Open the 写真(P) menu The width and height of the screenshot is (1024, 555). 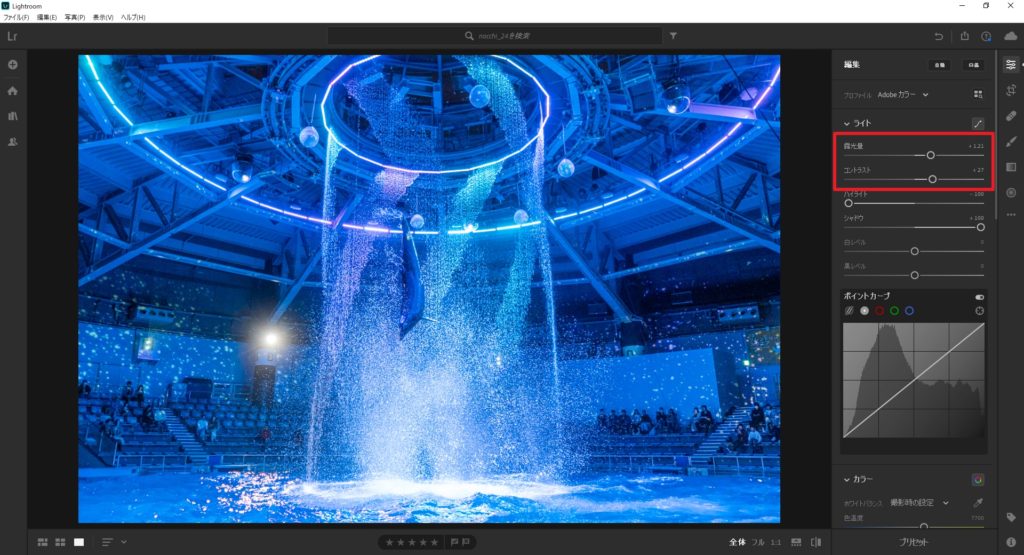[x=75, y=18]
